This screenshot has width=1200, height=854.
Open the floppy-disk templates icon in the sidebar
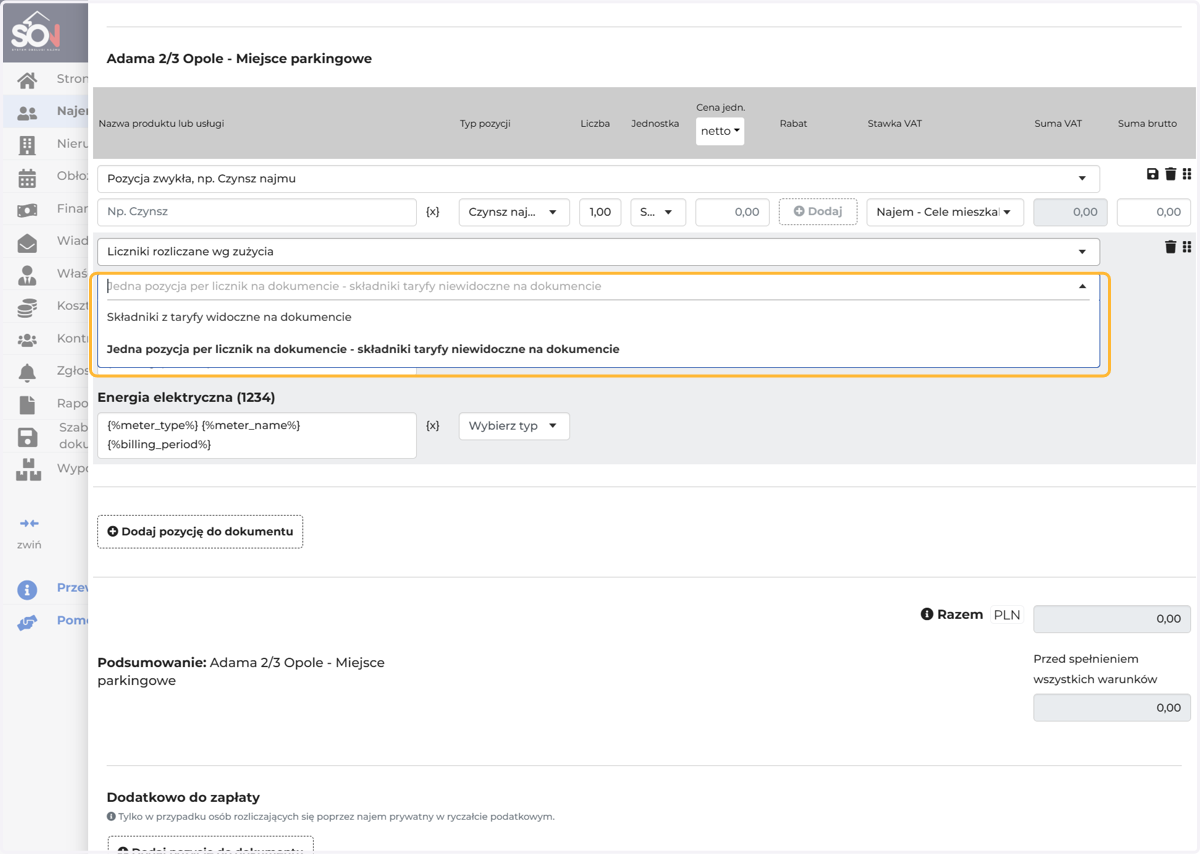(x=27, y=437)
